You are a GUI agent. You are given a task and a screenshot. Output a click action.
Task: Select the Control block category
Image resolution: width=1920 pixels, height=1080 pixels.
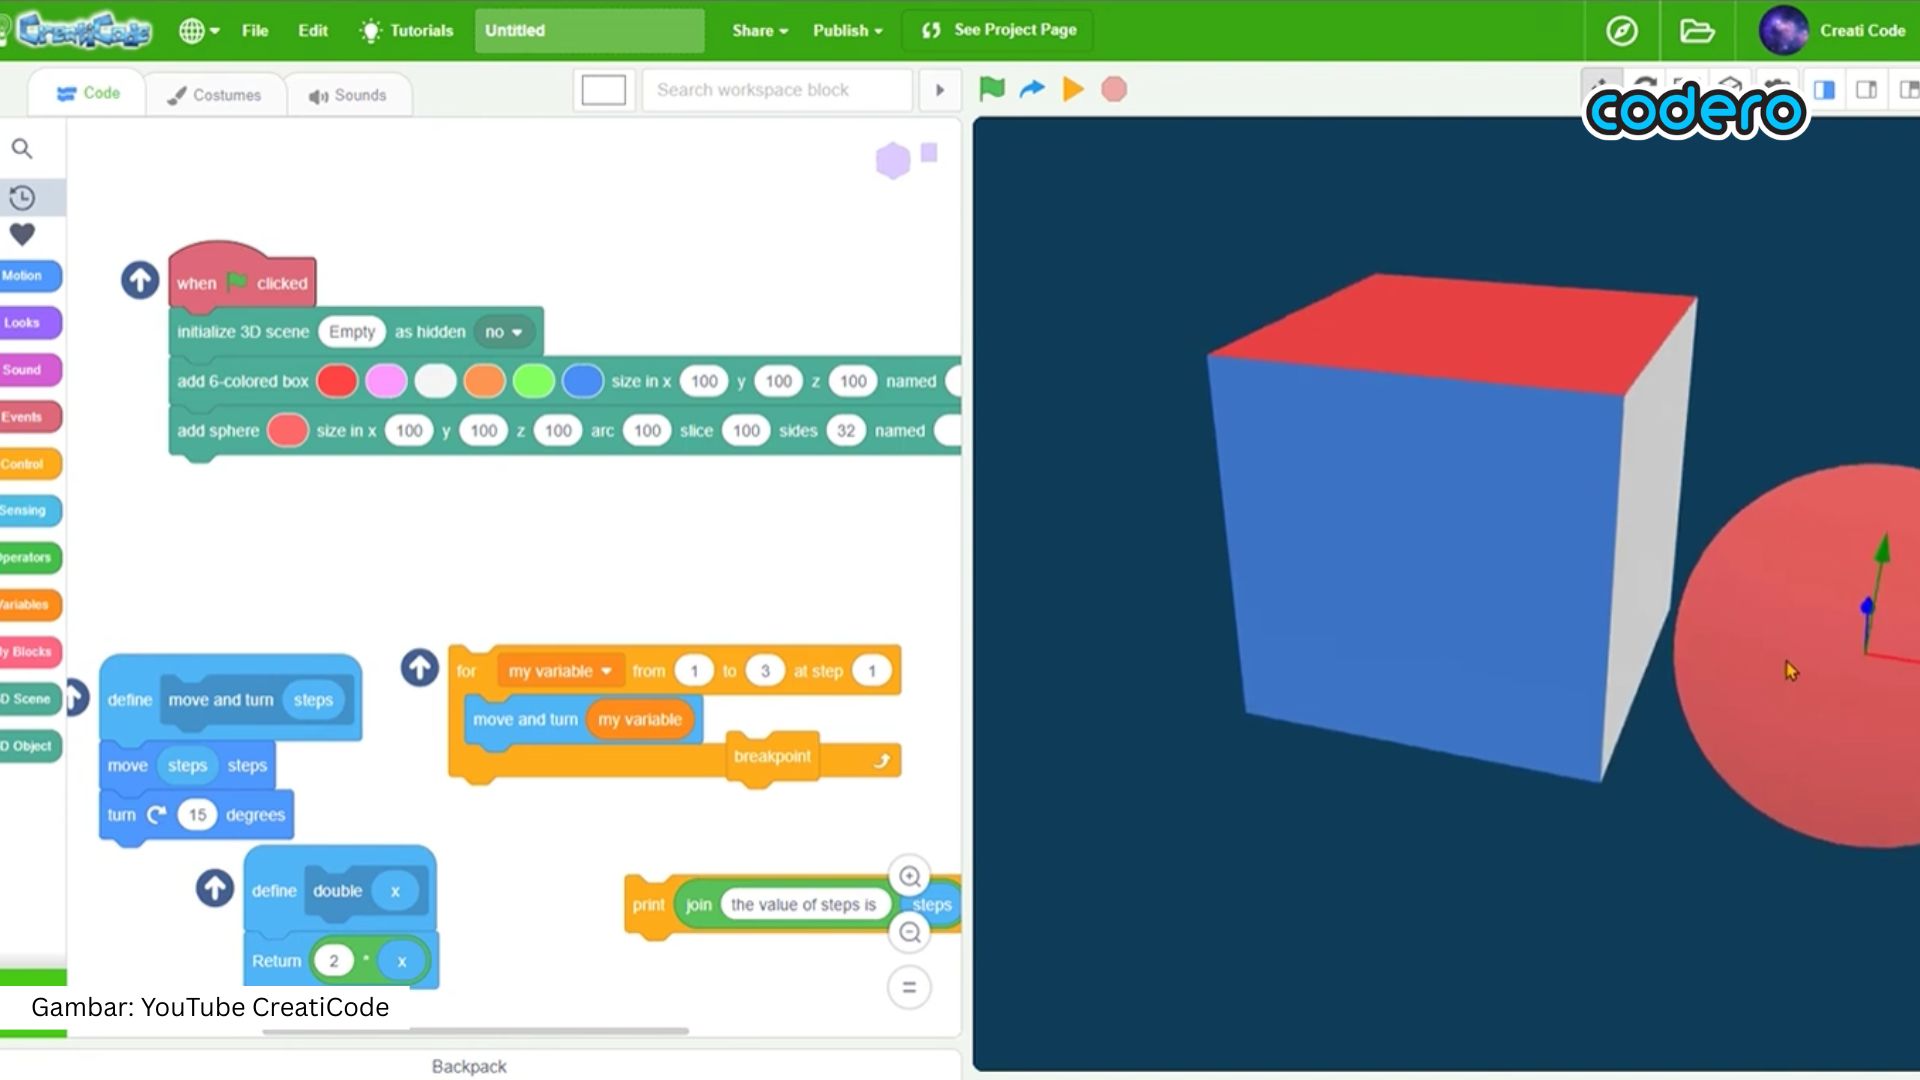click(28, 464)
